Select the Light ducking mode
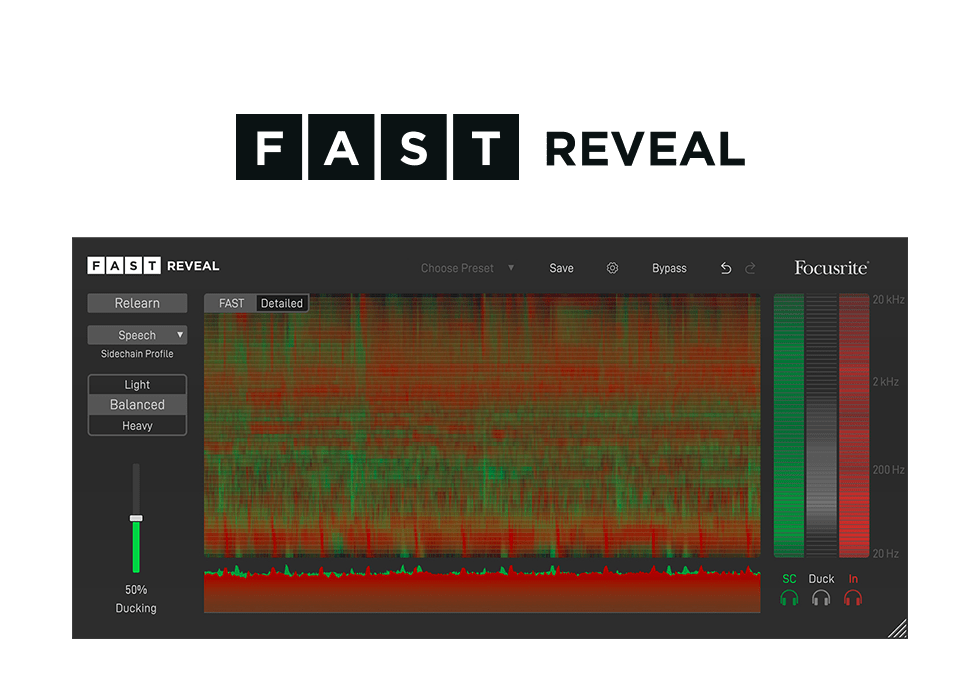This screenshot has width=980, height=700. pyautogui.click(x=137, y=385)
